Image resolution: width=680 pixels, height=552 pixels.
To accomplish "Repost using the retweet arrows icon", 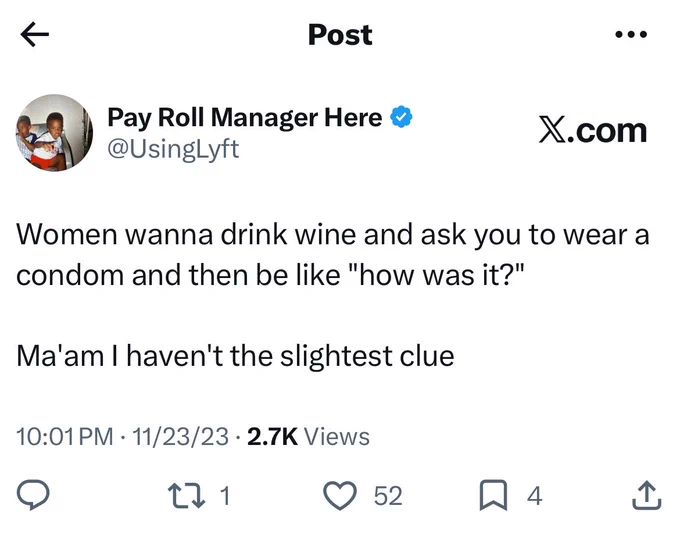I will point(186,495).
